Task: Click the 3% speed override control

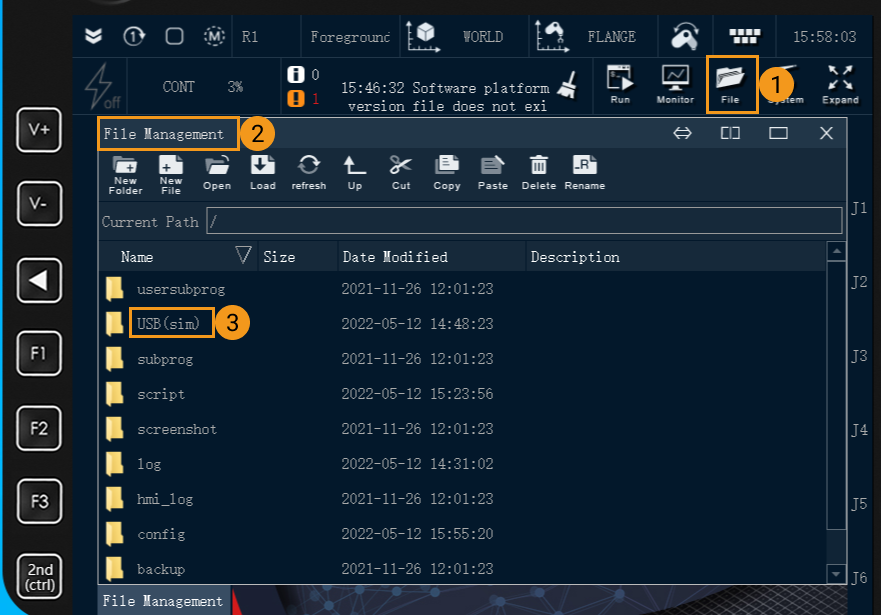Action: click(x=234, y=86)
